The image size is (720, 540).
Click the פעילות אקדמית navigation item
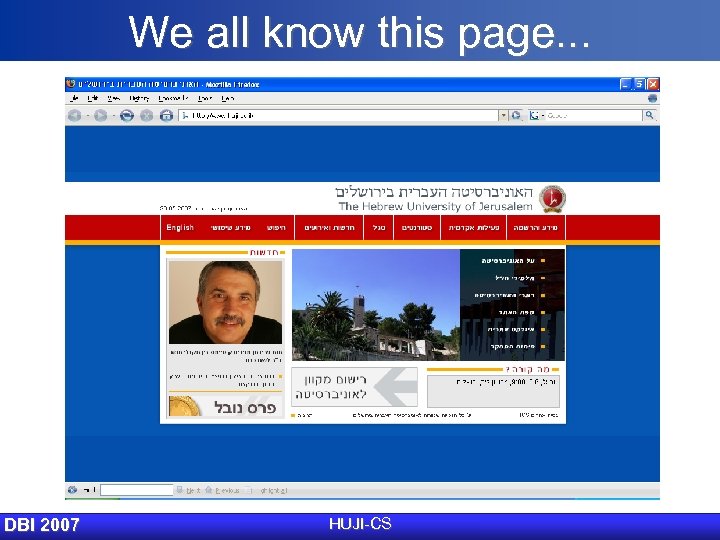(x=474, y=228)
